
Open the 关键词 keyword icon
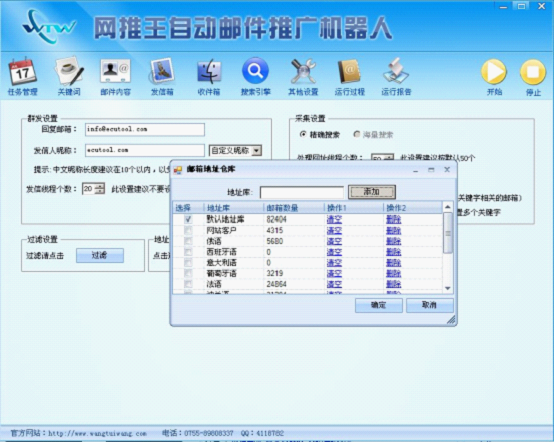point(69,72)
